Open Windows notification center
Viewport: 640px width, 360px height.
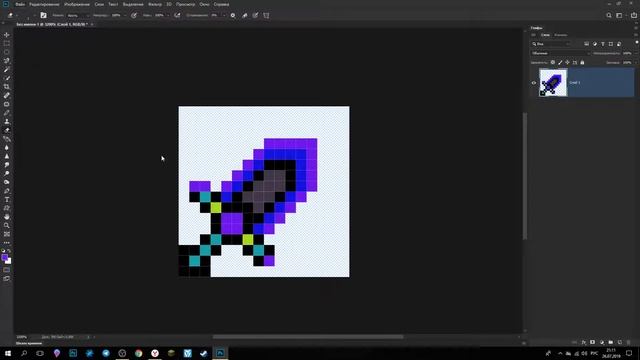tap(629, 353)
